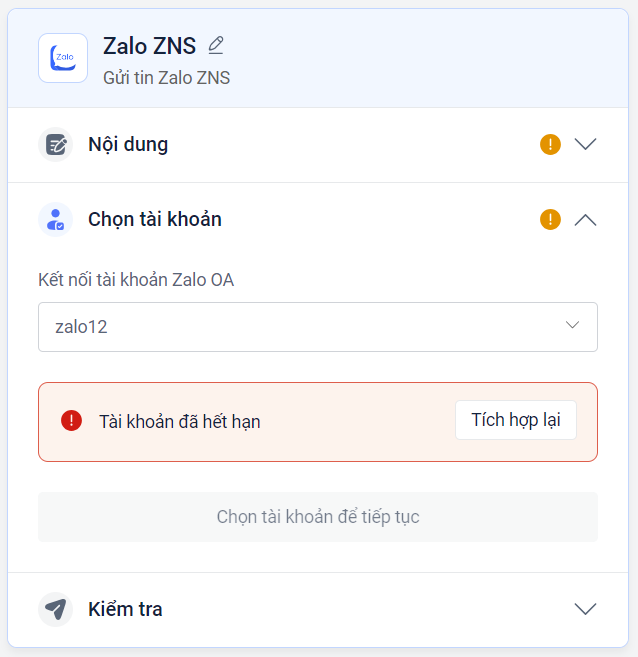Expand the Kiểm tra section chevron
This screenshot has height=657, width=638.
click(x=586, y=609)
